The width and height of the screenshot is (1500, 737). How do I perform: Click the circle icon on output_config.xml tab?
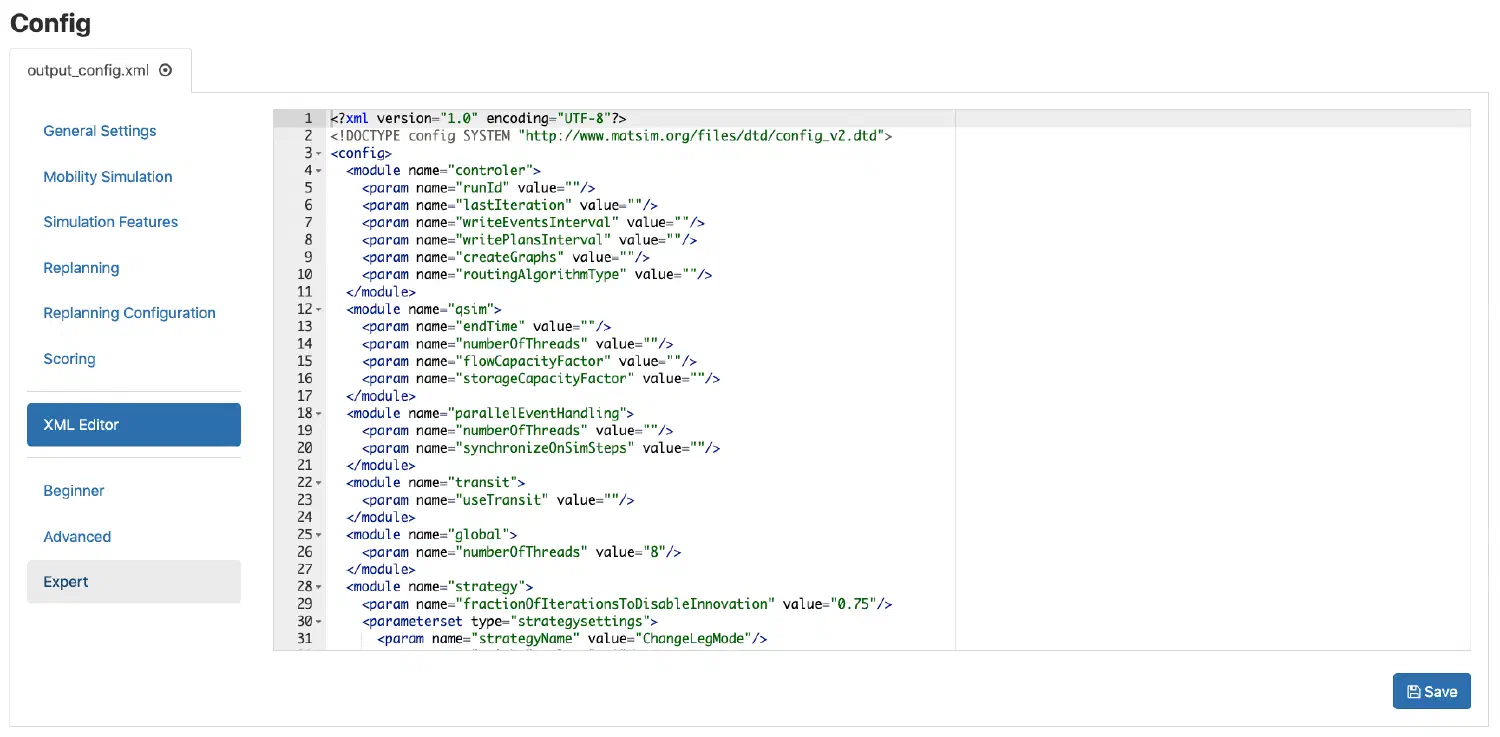click(164, 70)
